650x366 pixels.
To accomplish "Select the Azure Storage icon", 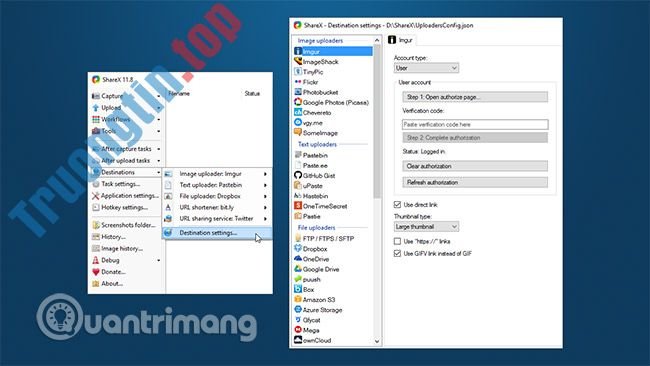I will pos(298,310).
